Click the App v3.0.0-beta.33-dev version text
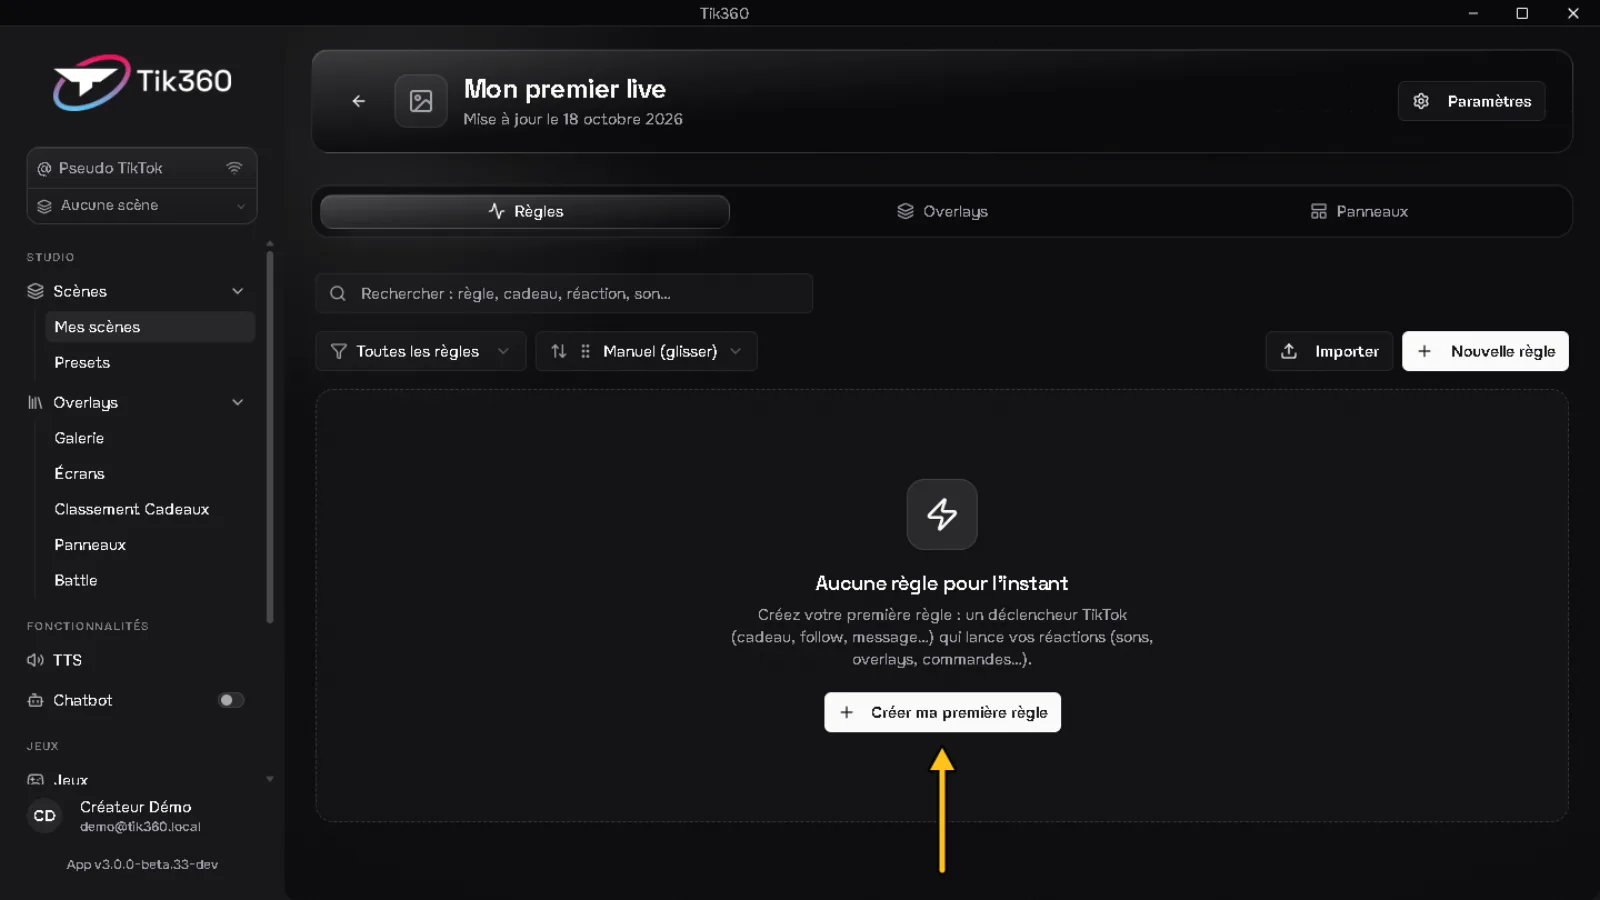The height and width of the screenshot is (900, 1600). point(142,865)
